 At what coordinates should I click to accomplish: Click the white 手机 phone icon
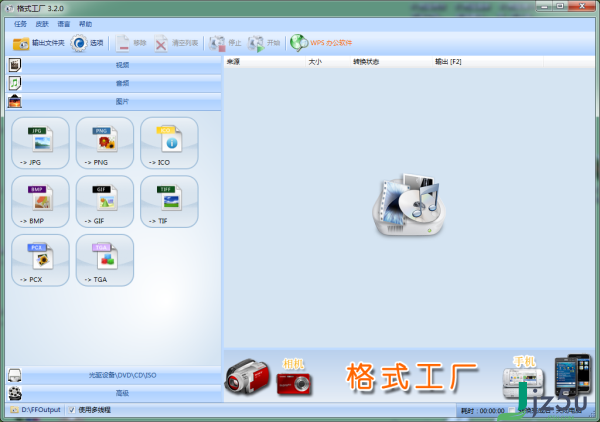coord(523,383)
